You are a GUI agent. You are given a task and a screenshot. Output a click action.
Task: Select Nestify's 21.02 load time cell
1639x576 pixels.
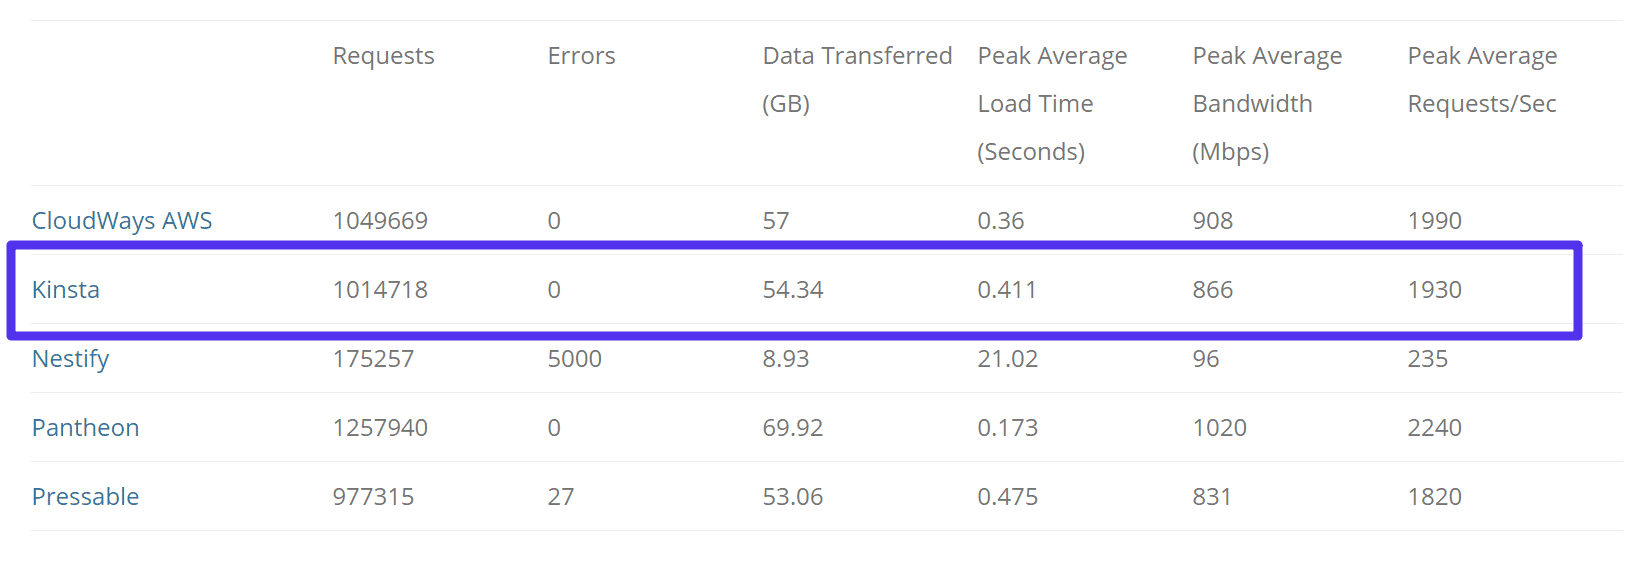1007,359
